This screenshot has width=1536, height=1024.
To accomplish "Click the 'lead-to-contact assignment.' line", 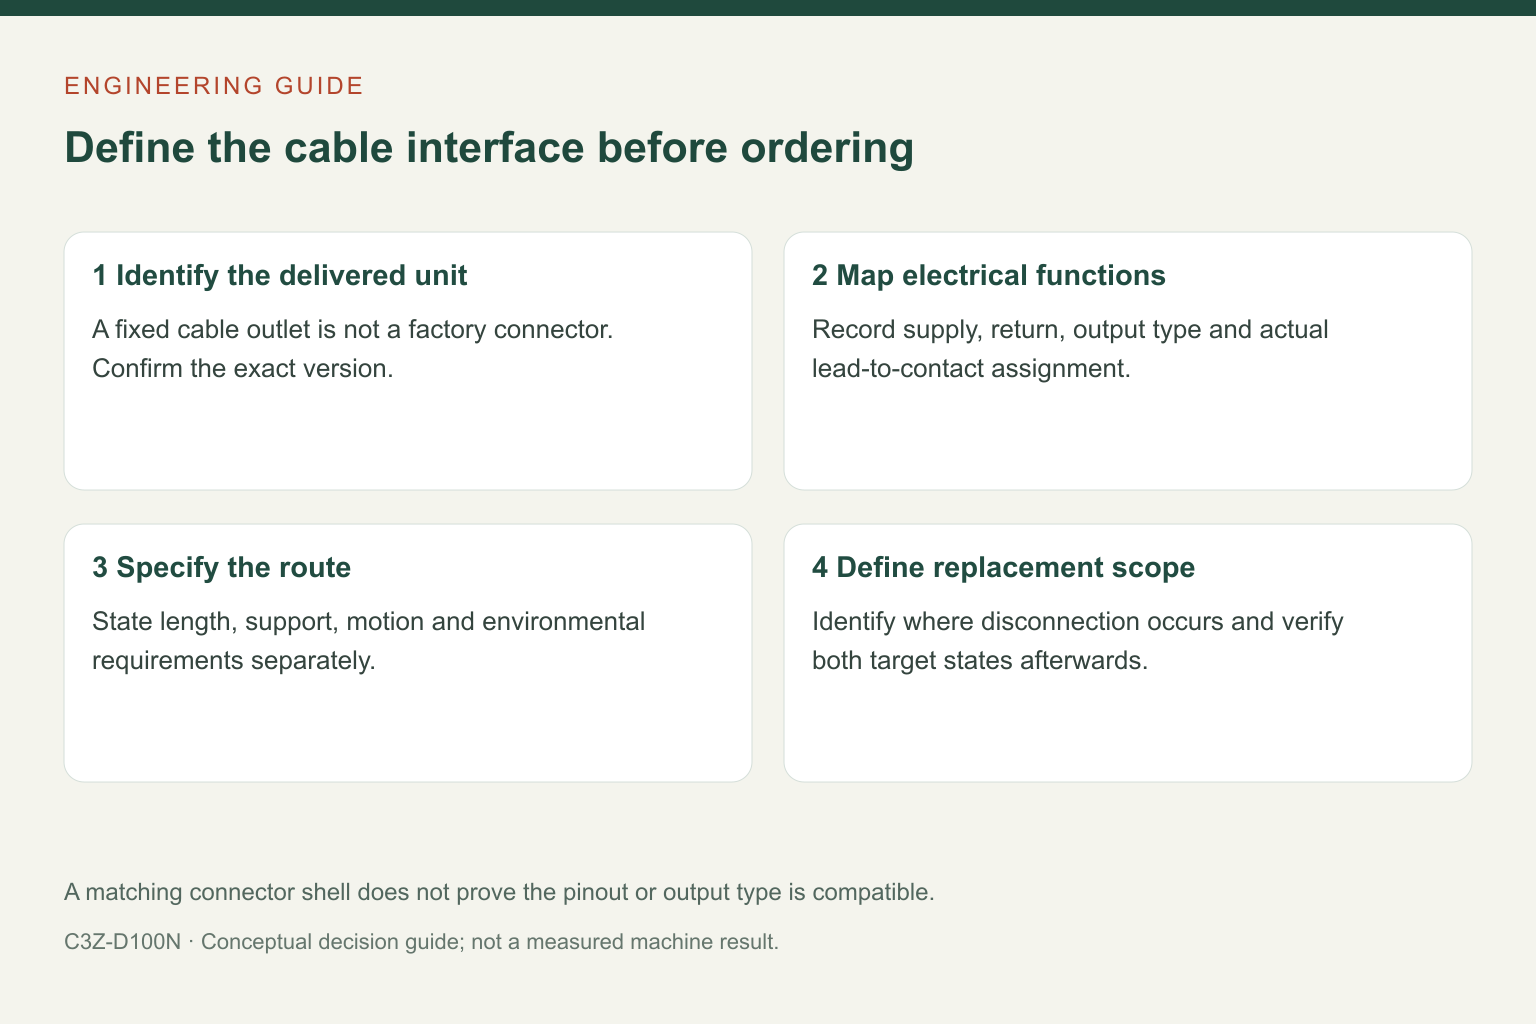I will click(971, 368).
